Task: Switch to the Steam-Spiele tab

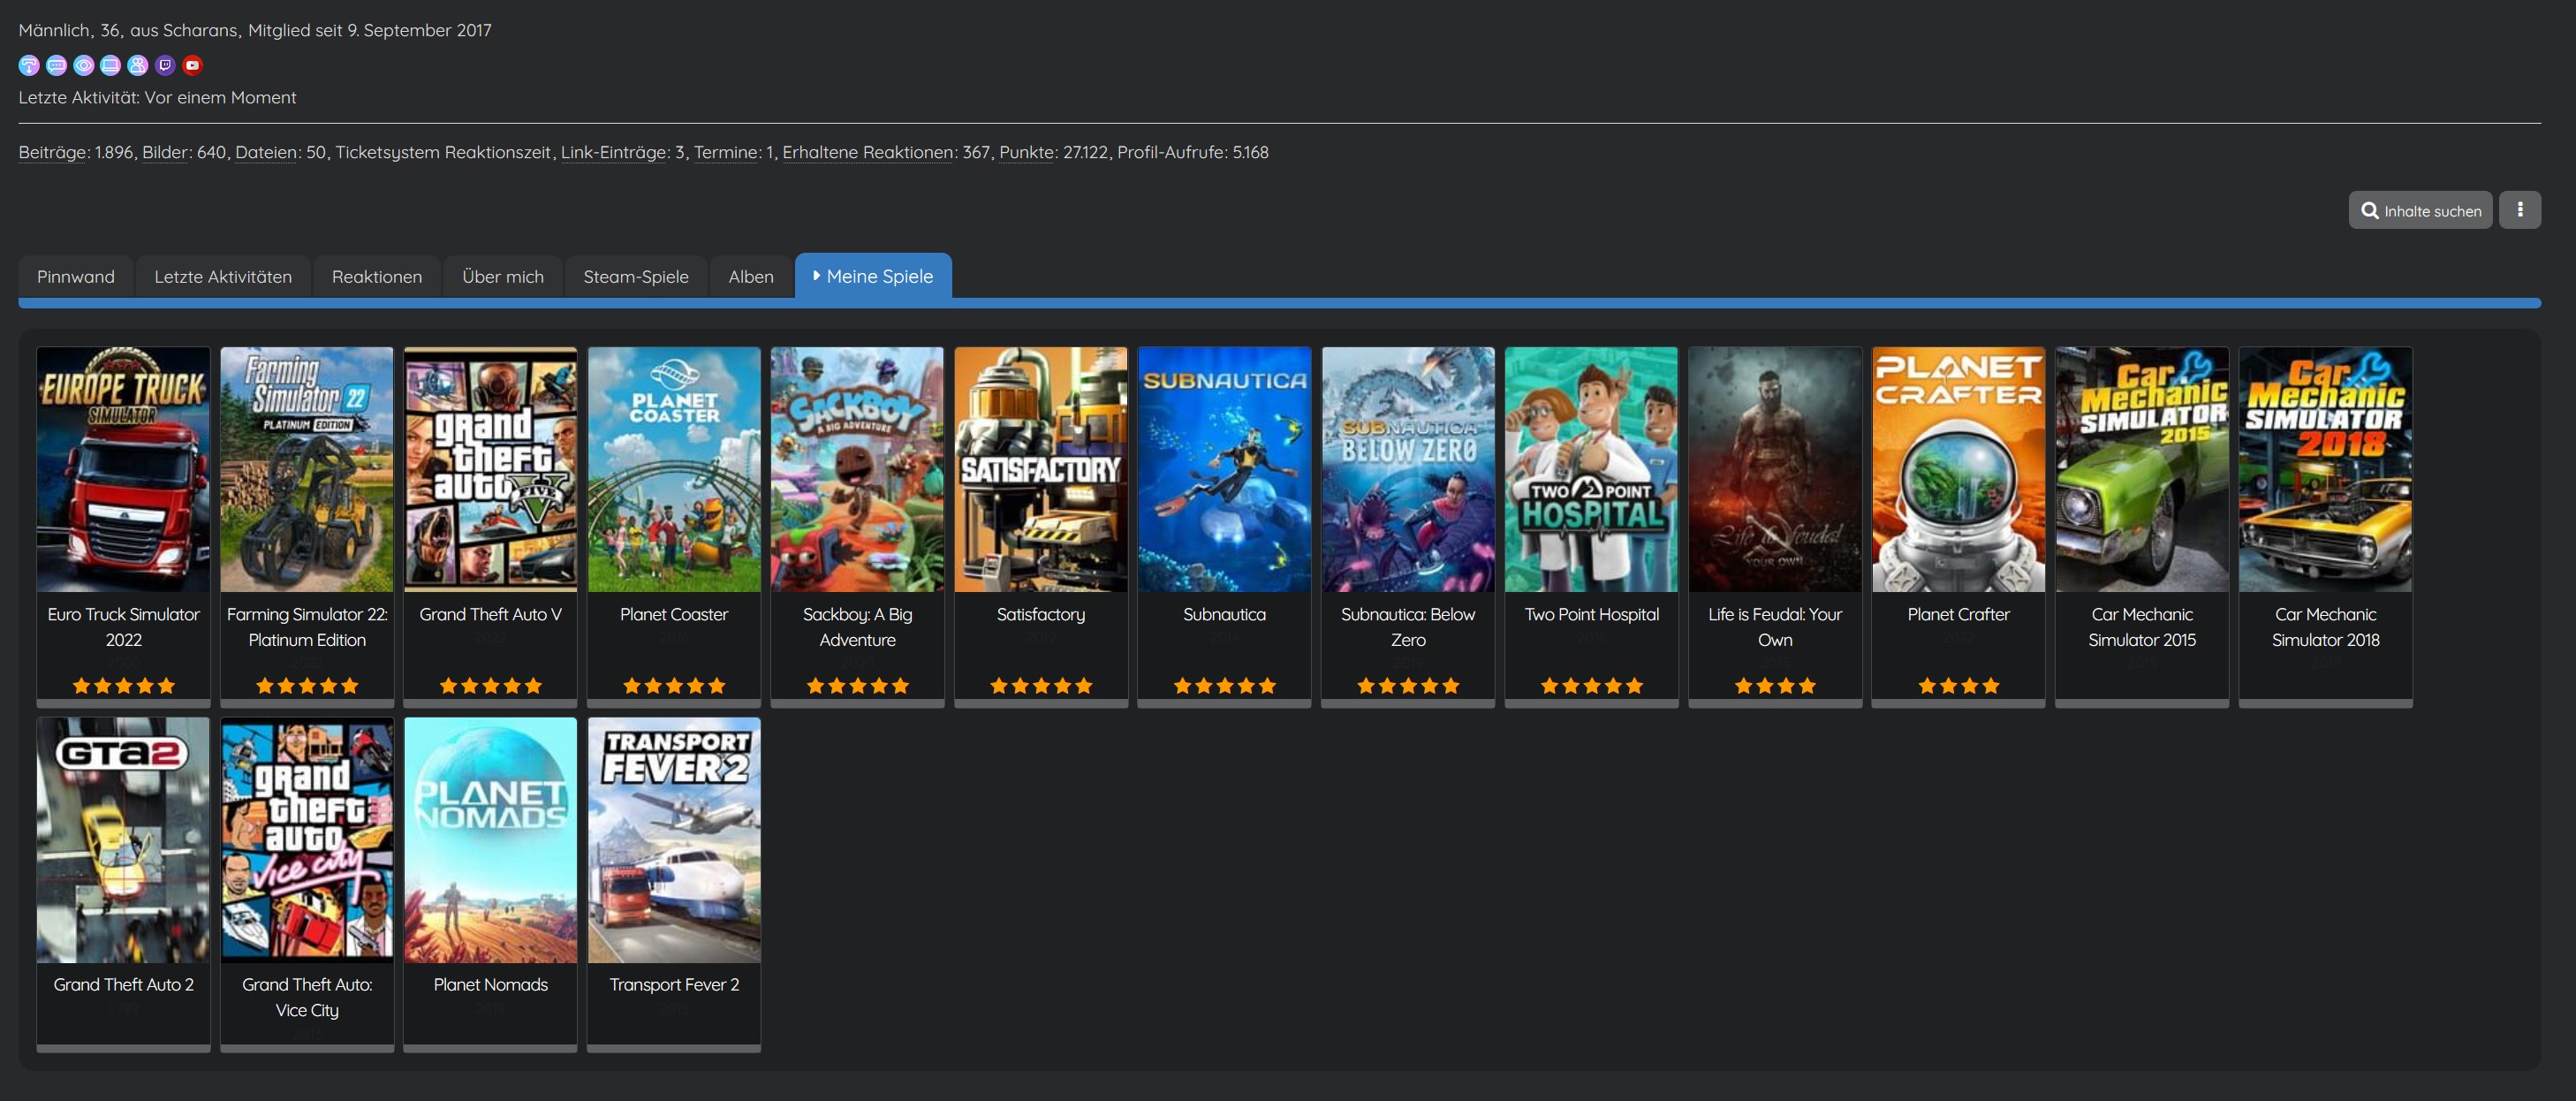Action: [x=635, y=276]
